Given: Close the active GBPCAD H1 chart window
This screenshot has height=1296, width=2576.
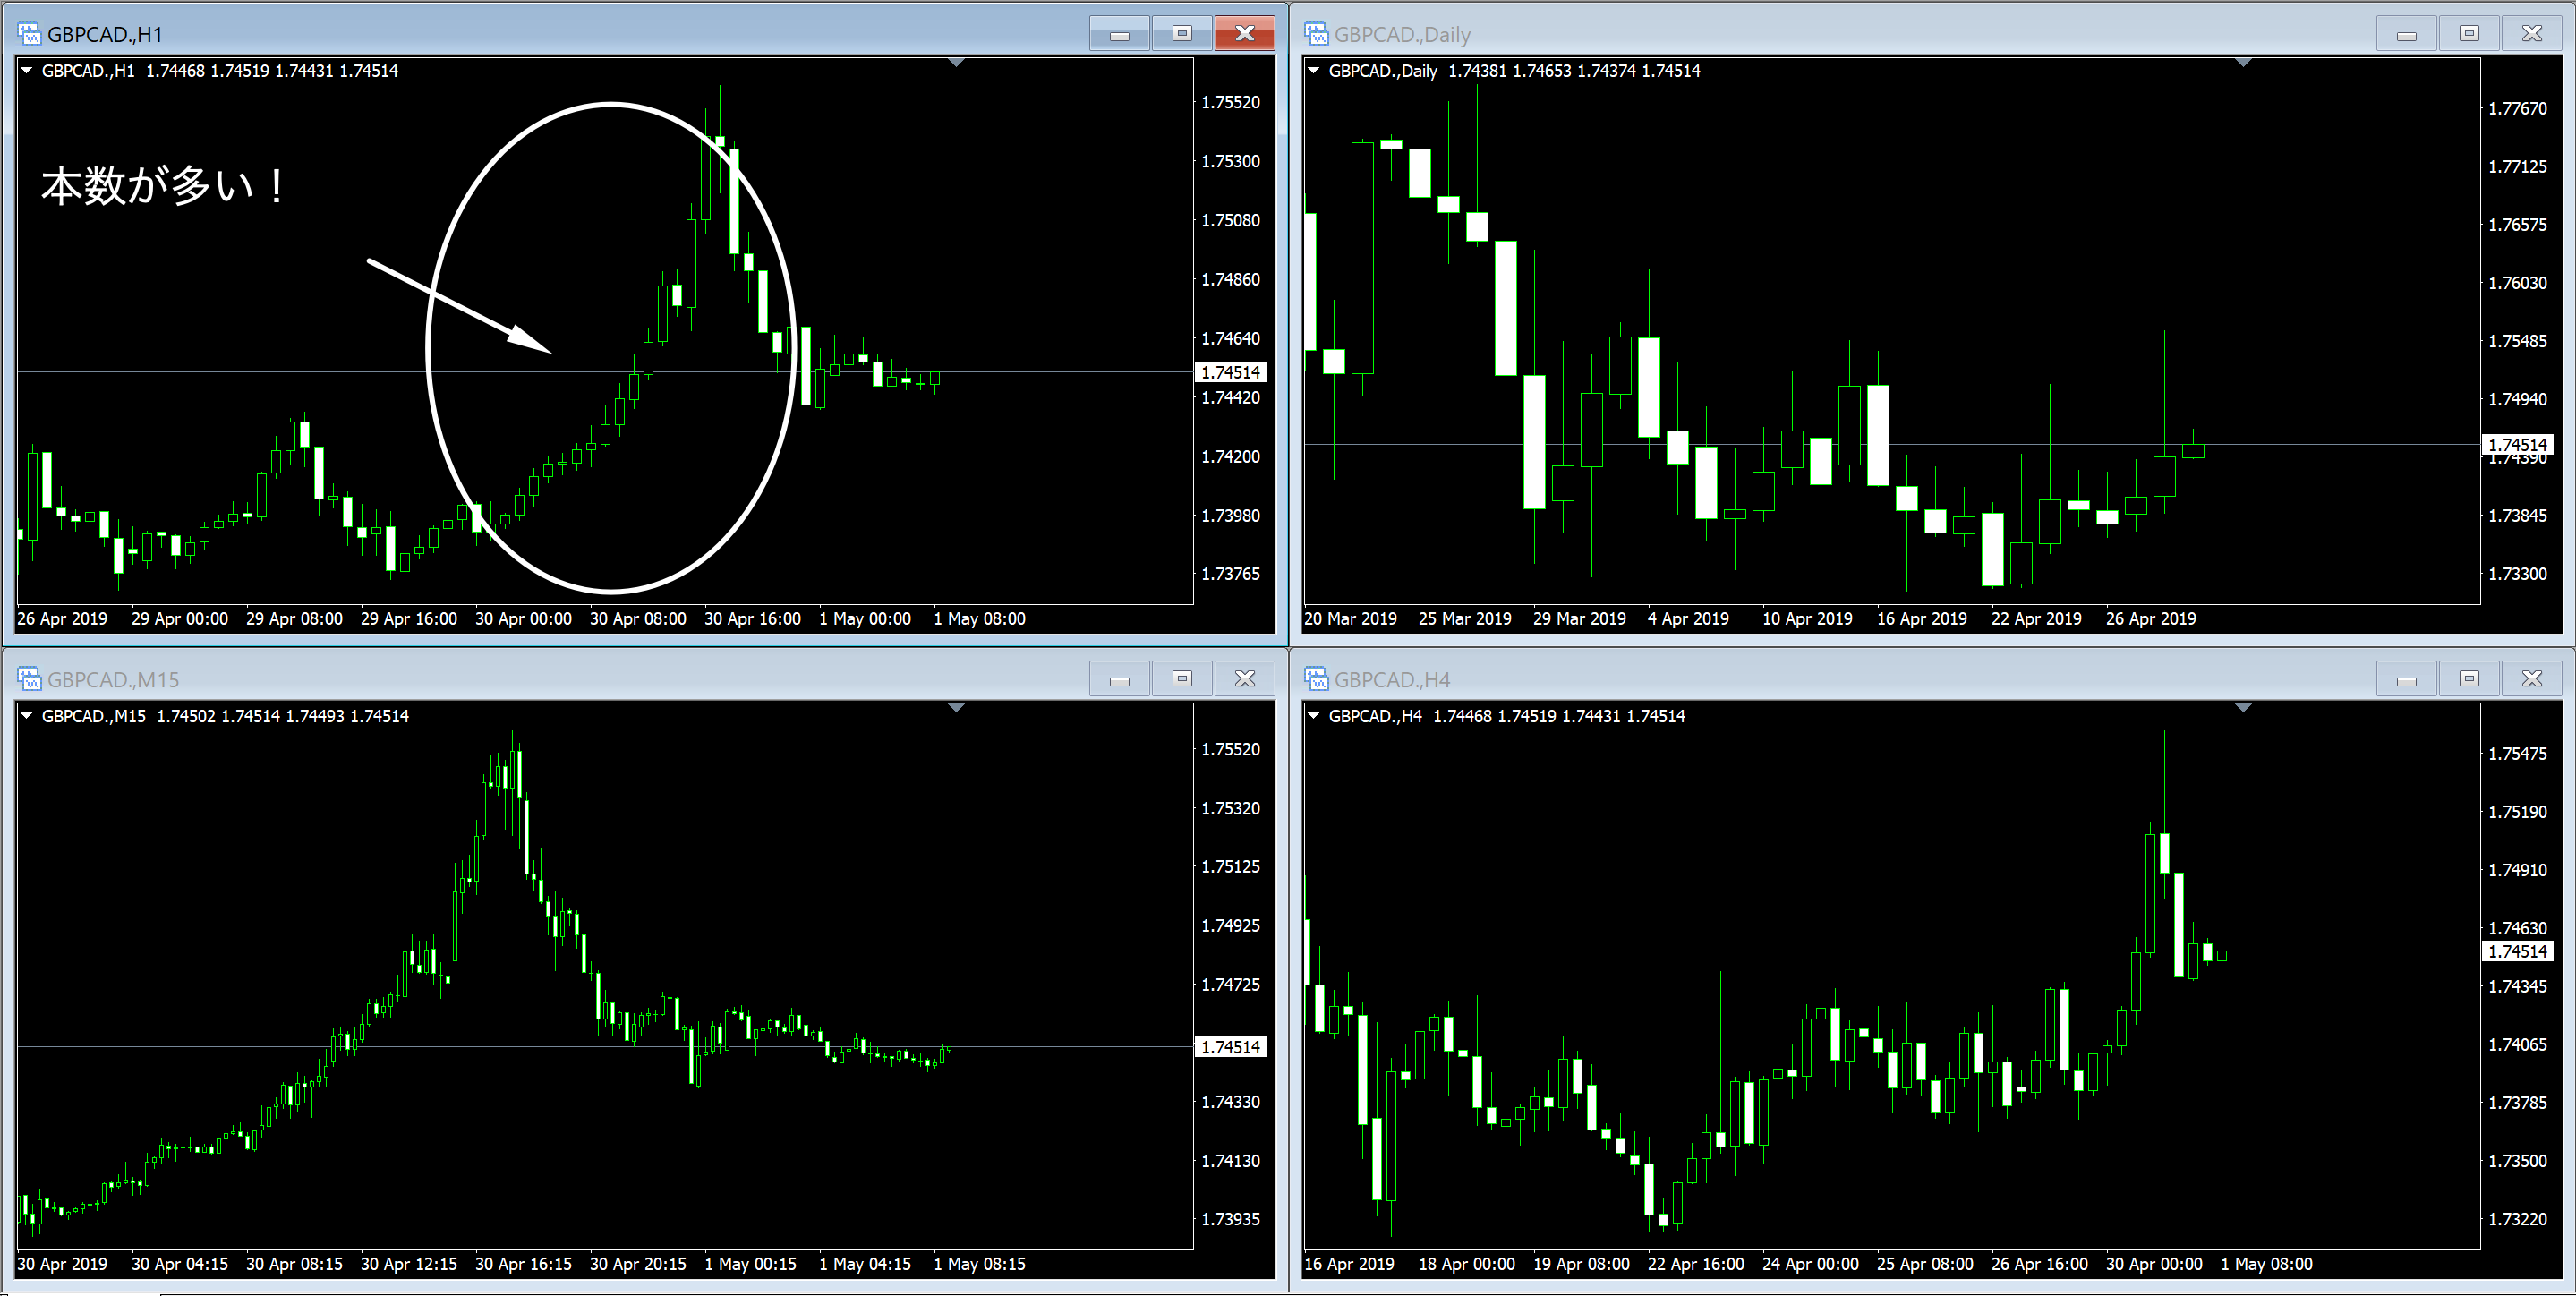Looking at the screenshot, I should pos(1244,34).
